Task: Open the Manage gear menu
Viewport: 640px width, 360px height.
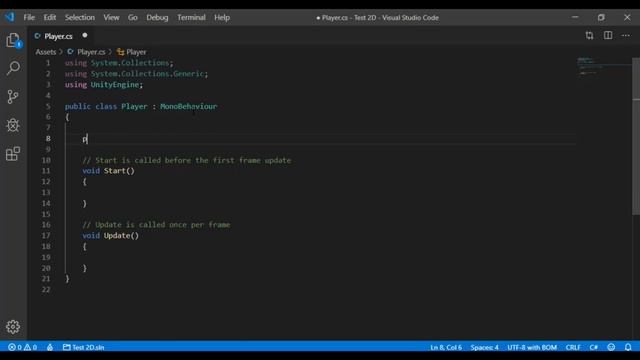Action: [x=13, y=327]
